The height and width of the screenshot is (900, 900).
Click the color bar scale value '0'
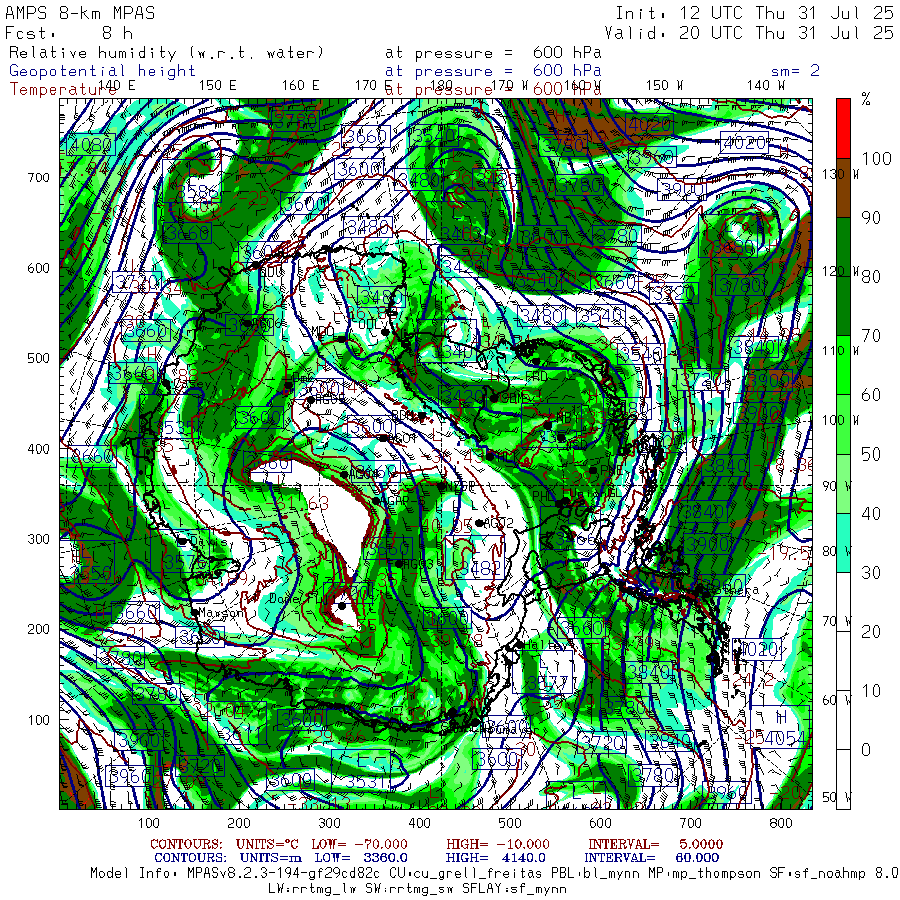point(866,750)
